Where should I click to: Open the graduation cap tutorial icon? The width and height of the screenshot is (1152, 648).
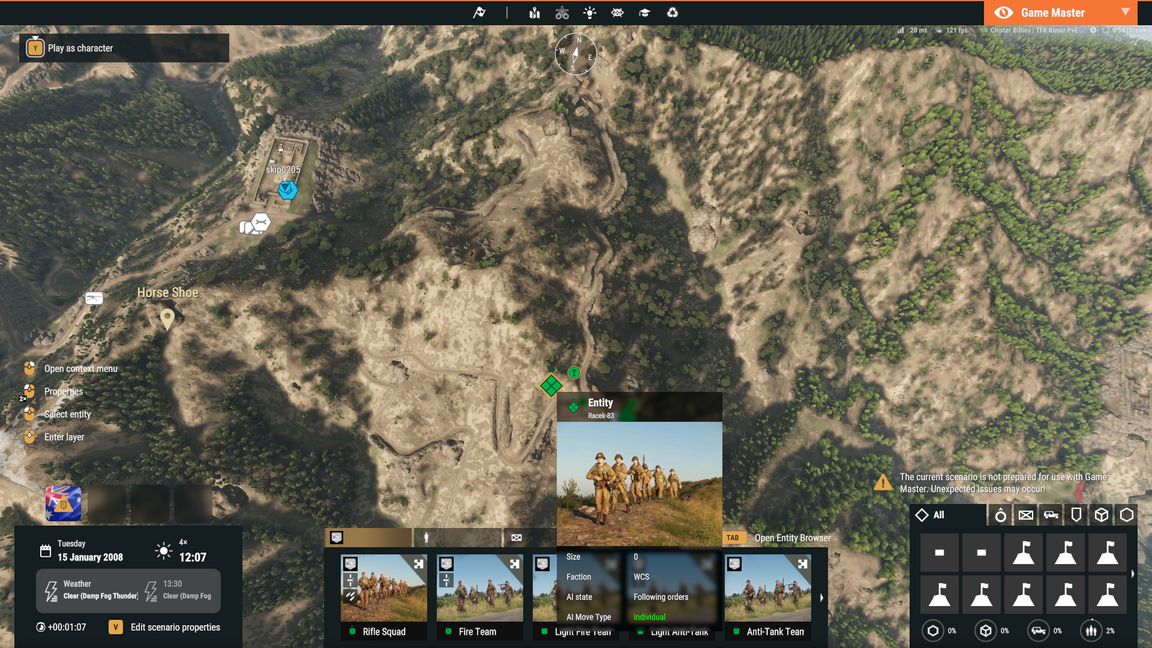(644, 12)
